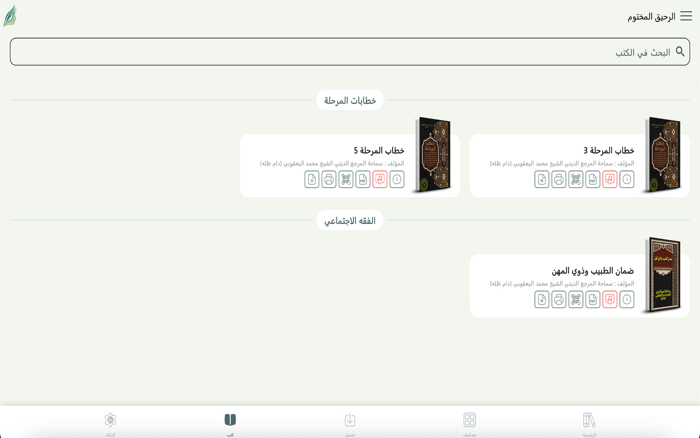This screenshot has width=700, height=438.
Task: Play audio of ضمان الطبيب وذوي المهن
Action: (x=609, y=300)
